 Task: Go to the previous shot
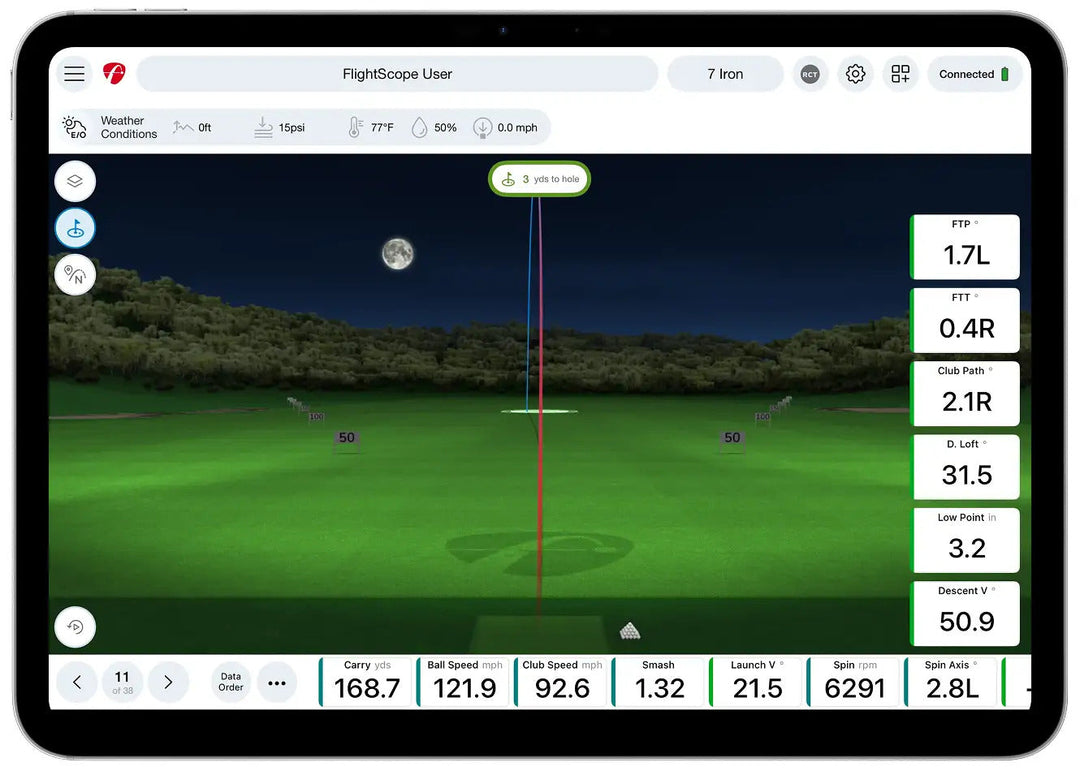coord(76,682)
